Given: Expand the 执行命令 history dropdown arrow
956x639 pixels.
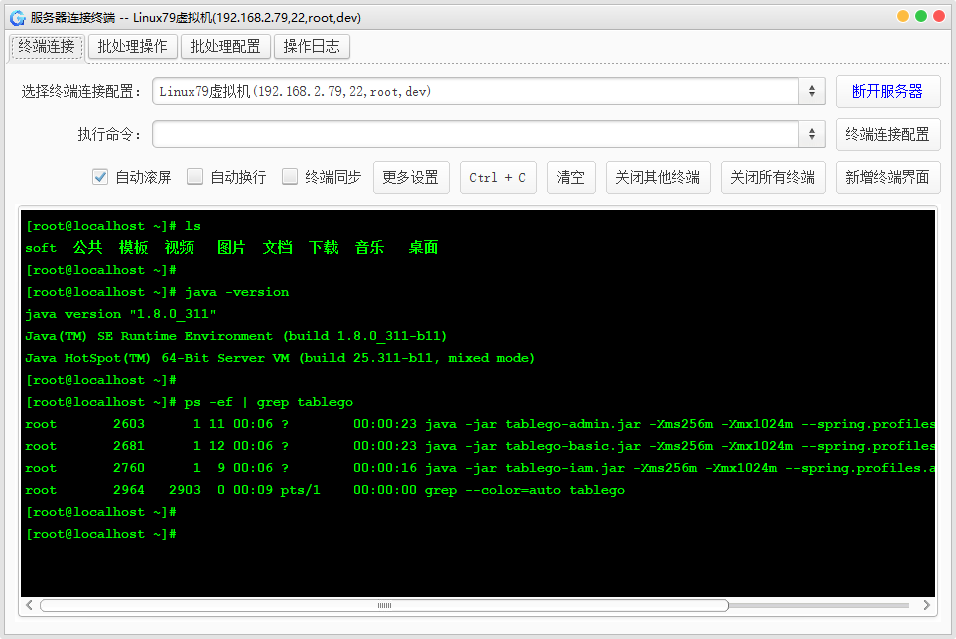Looking at the screenshot, I should tap(812, 134).
